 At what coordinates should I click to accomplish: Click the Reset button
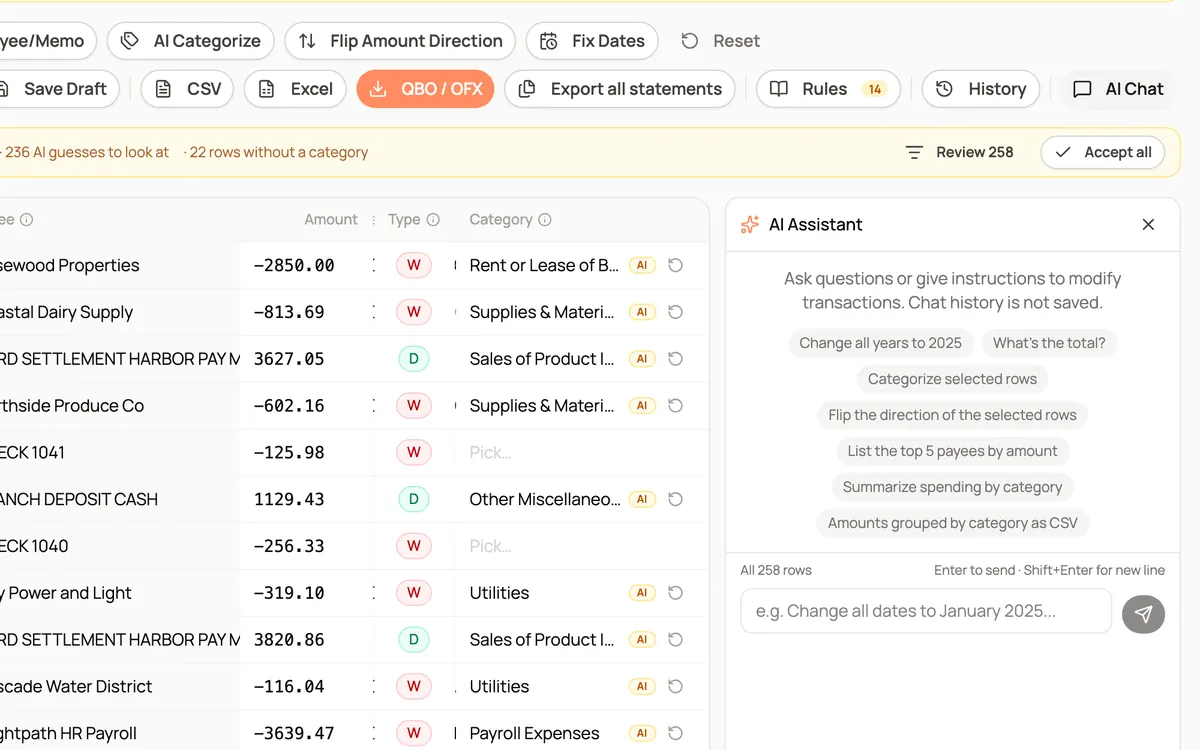click(720, 41)
